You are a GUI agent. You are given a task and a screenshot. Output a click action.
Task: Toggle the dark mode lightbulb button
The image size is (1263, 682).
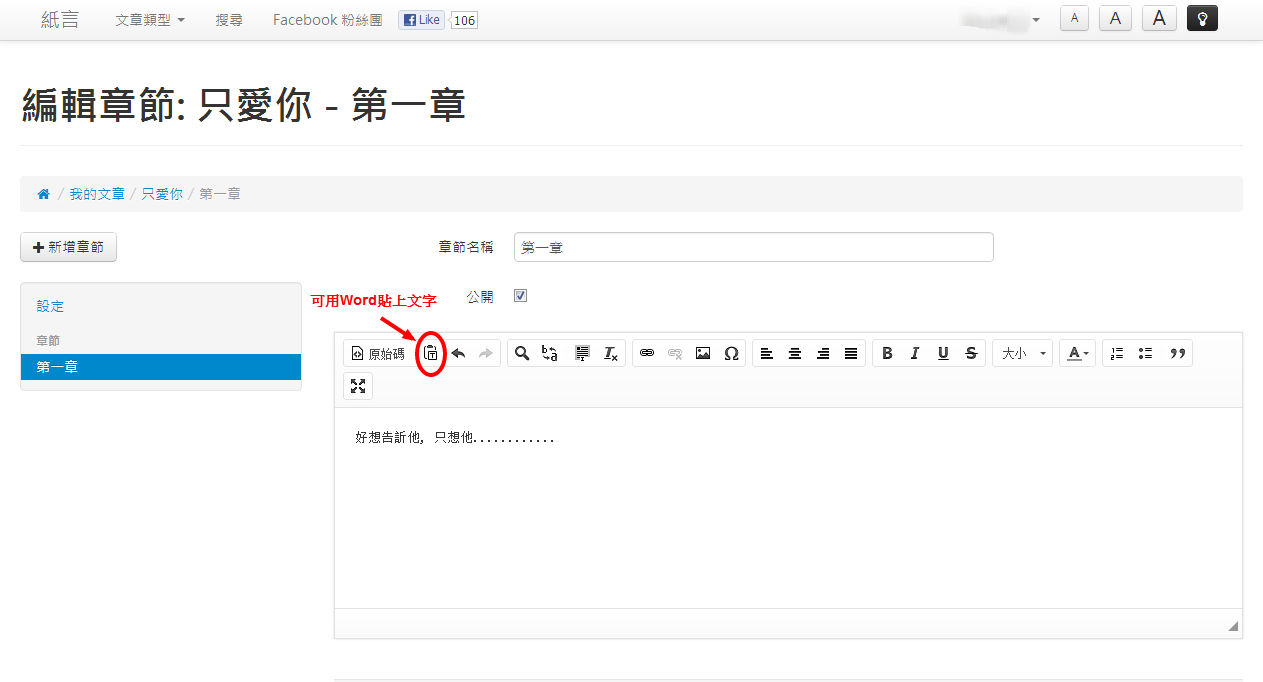1202,18
